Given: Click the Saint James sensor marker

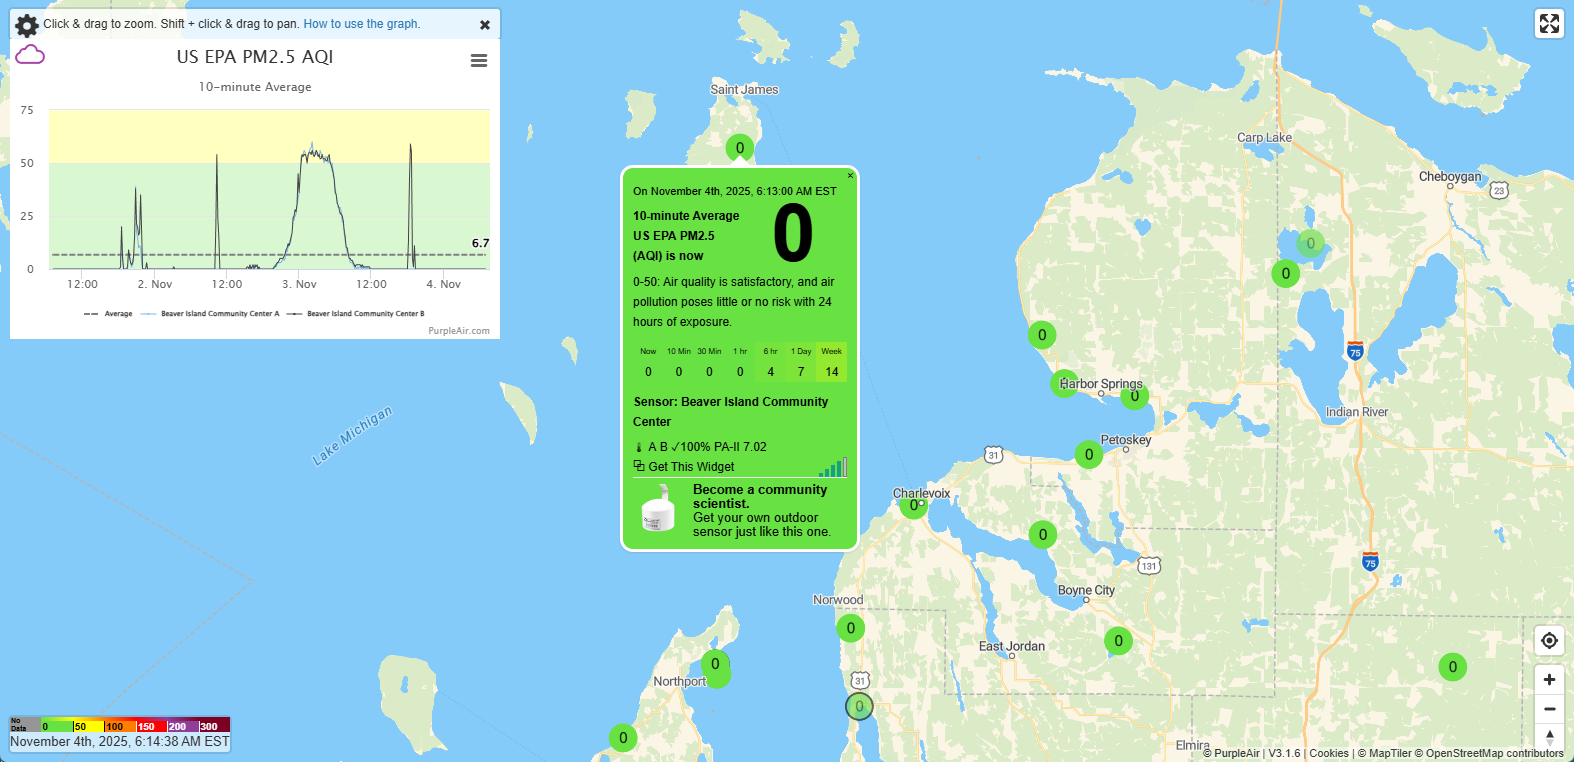Looking at the screenshot, I should pos(739,148).
